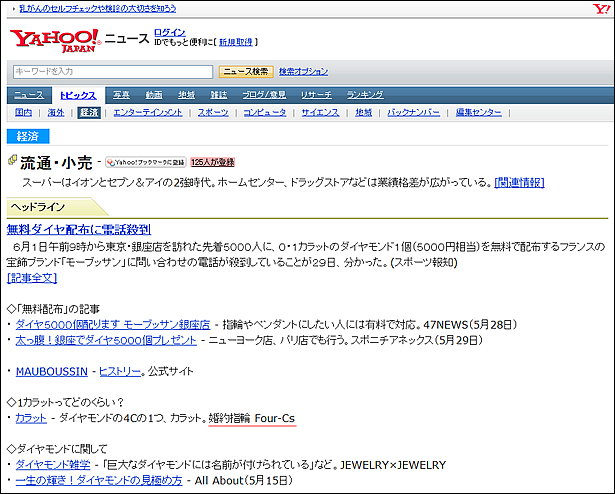Open the [記事全文] link
Viewport: 615px width, 494px height.
32,278
